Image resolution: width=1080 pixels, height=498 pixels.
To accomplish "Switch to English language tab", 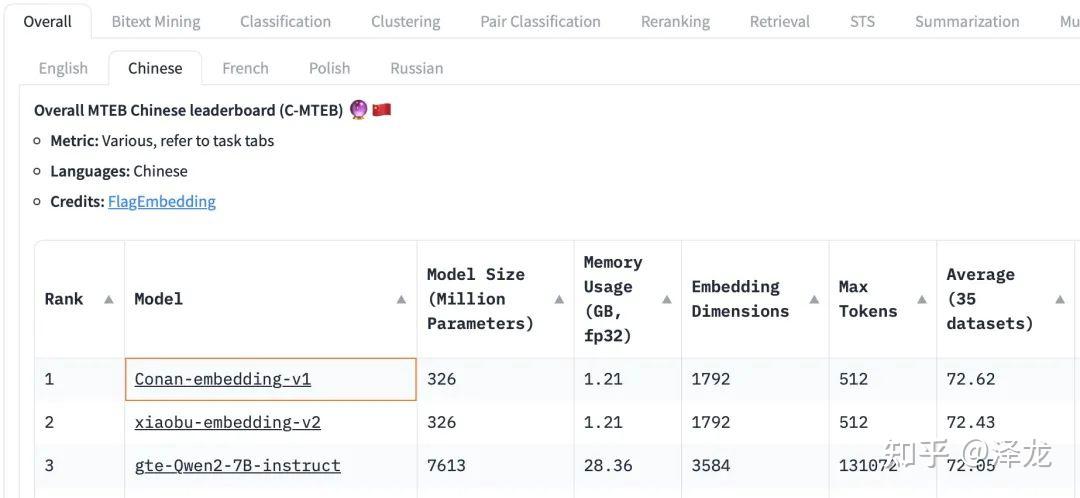I will click(63, 68).
